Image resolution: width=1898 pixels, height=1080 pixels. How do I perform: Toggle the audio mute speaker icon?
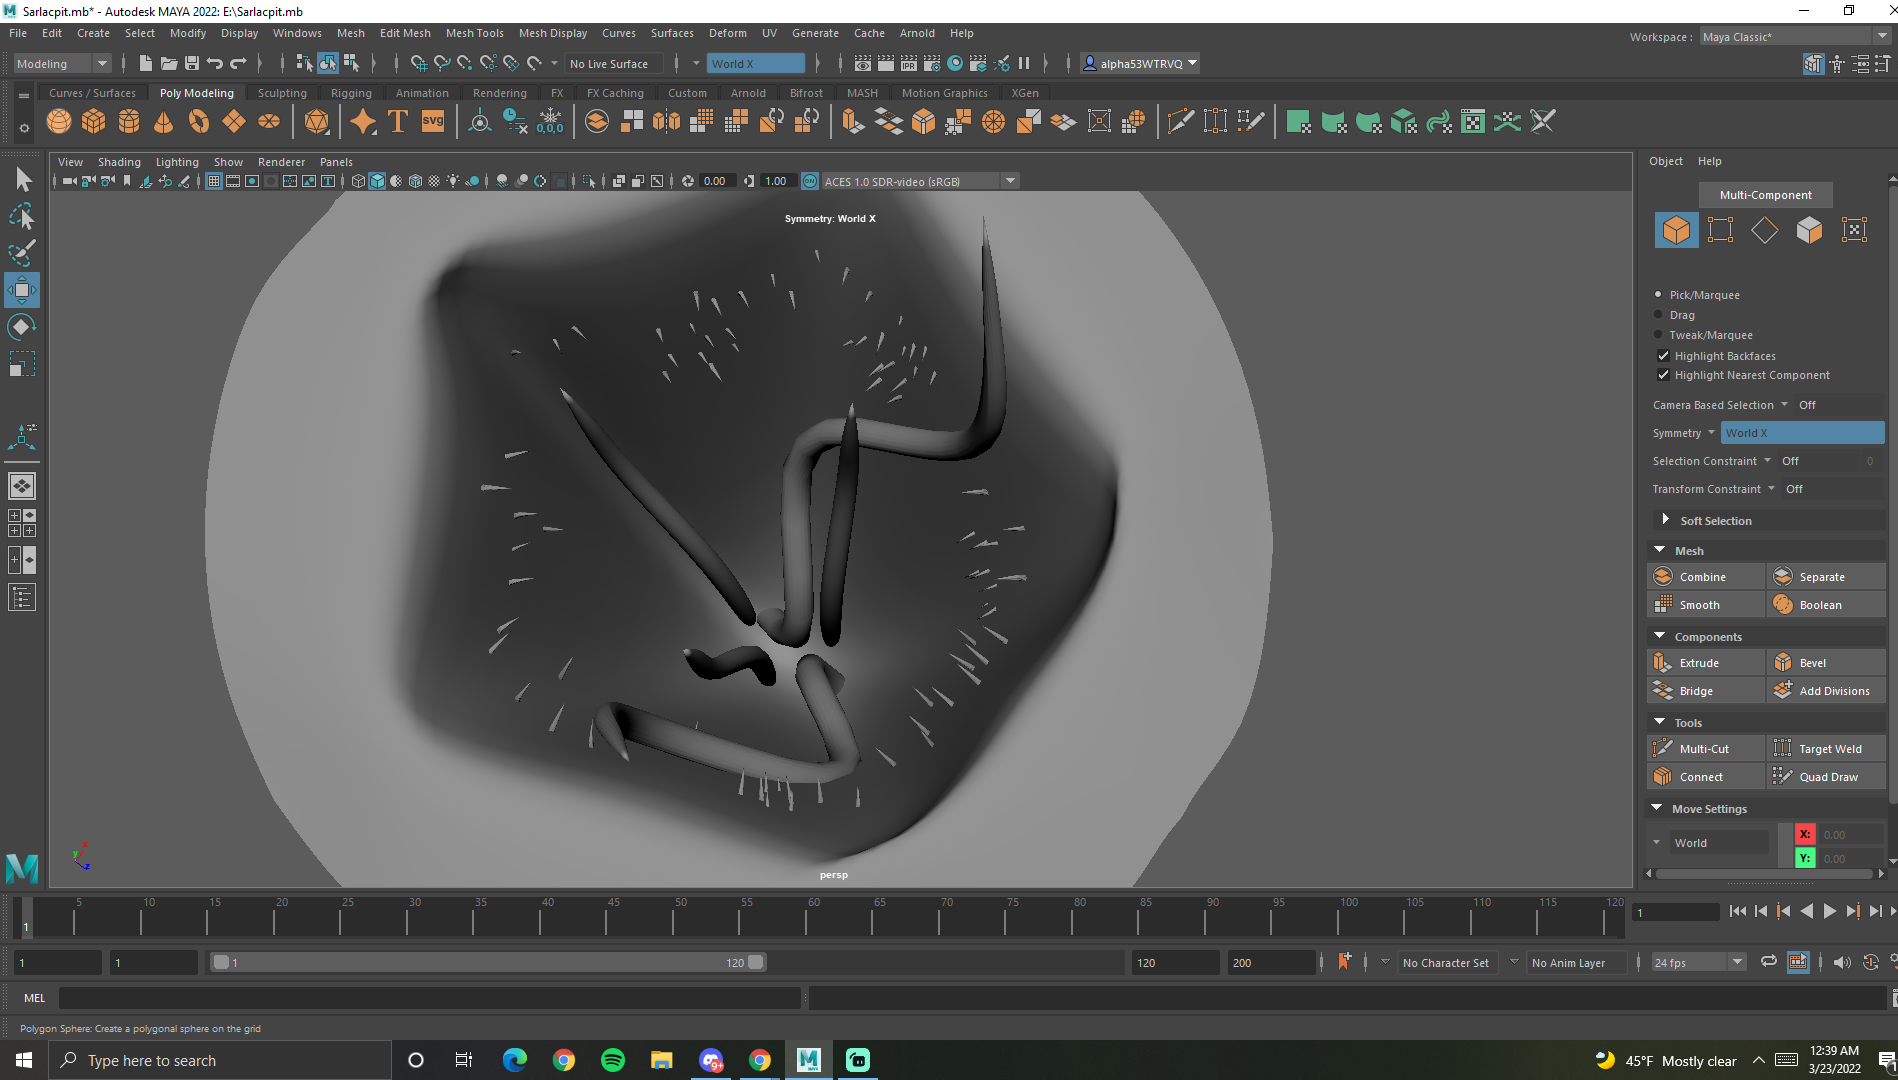coord(1842,962)
